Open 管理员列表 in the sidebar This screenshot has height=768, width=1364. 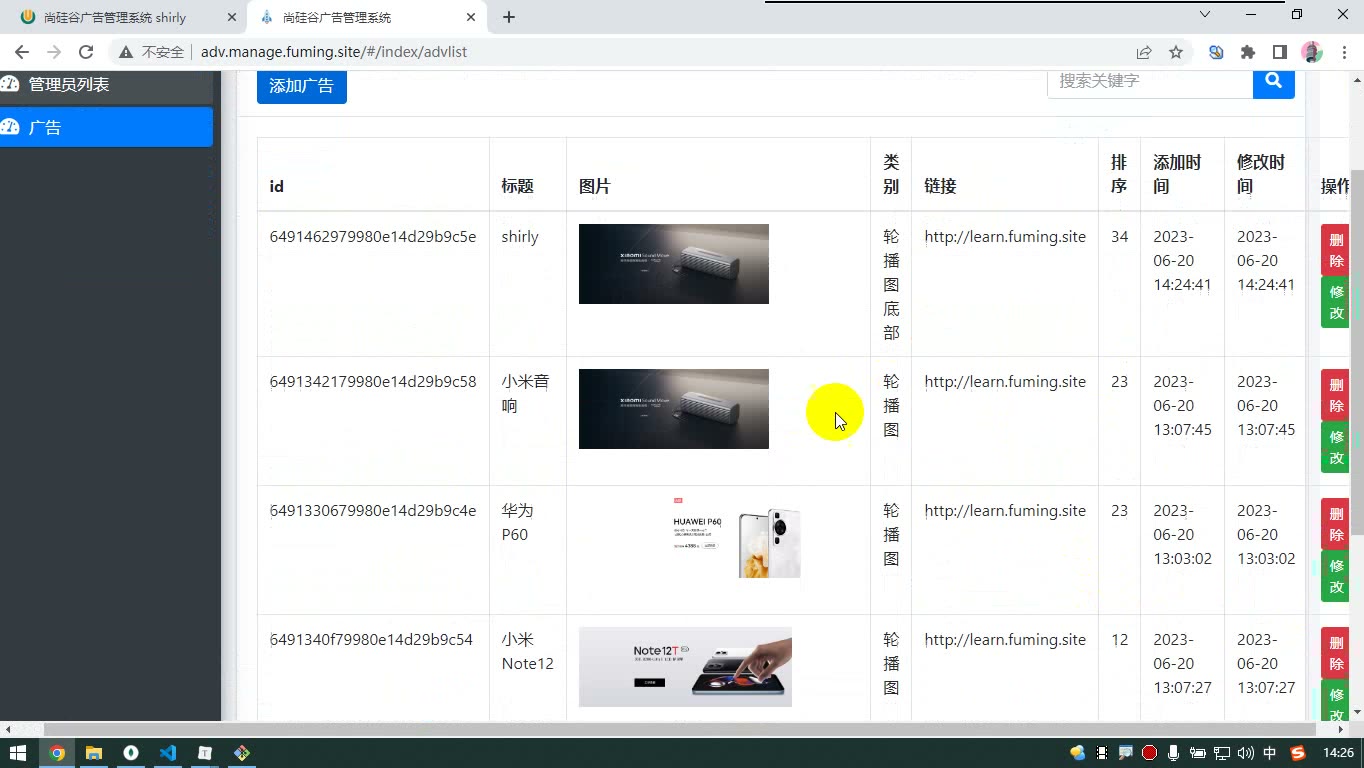[106, 85]
